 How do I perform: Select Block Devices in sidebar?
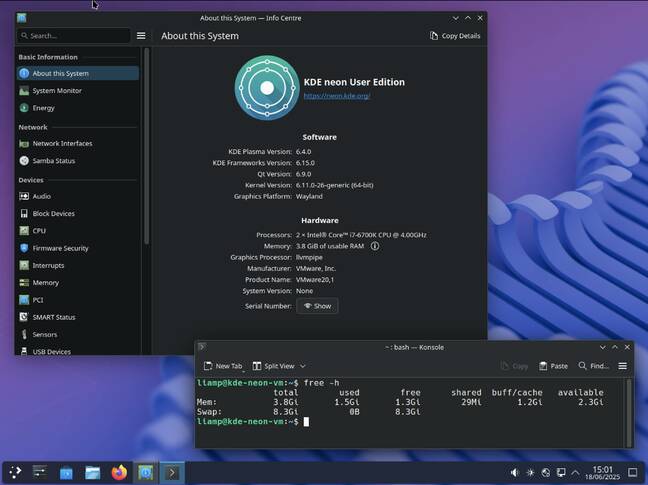click(x=78, y=214)
